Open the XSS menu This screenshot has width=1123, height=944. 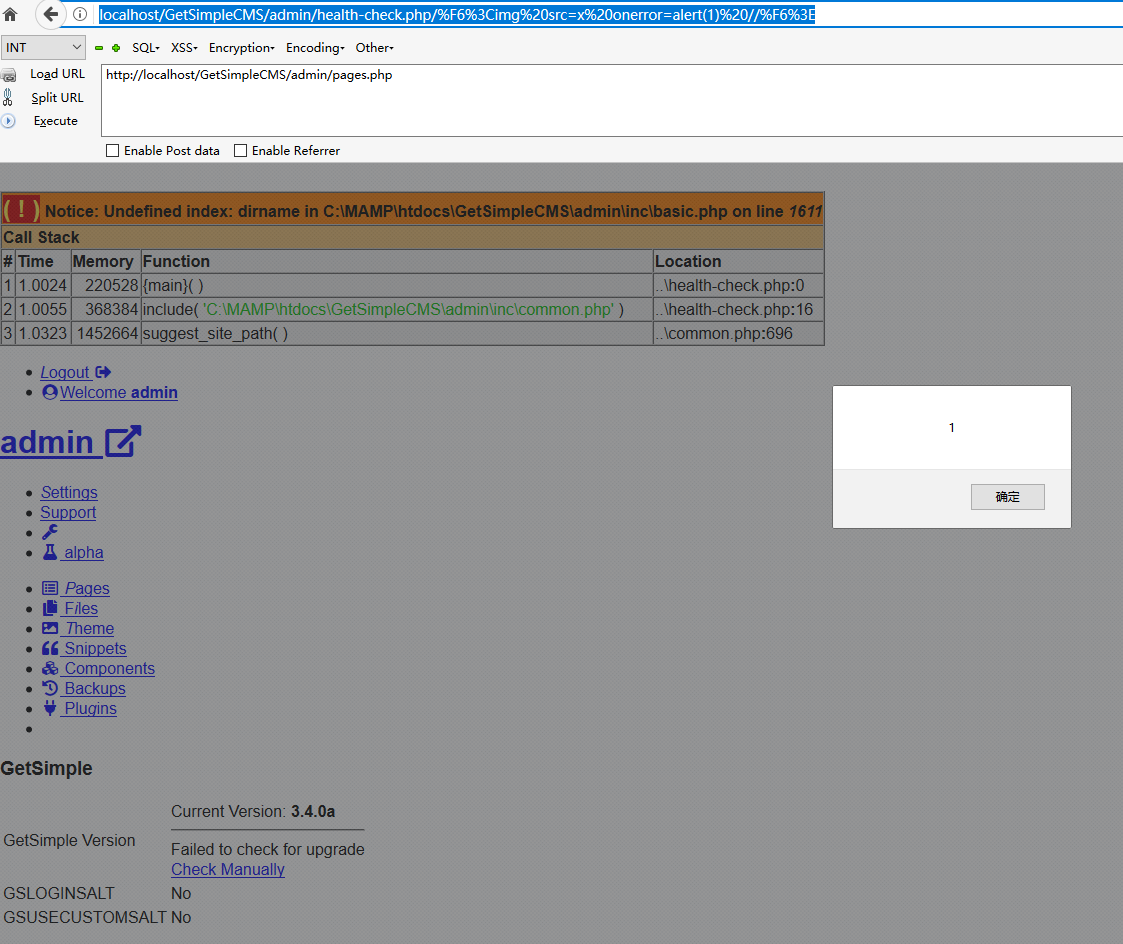pyautogui.click(x=183, y=47)
